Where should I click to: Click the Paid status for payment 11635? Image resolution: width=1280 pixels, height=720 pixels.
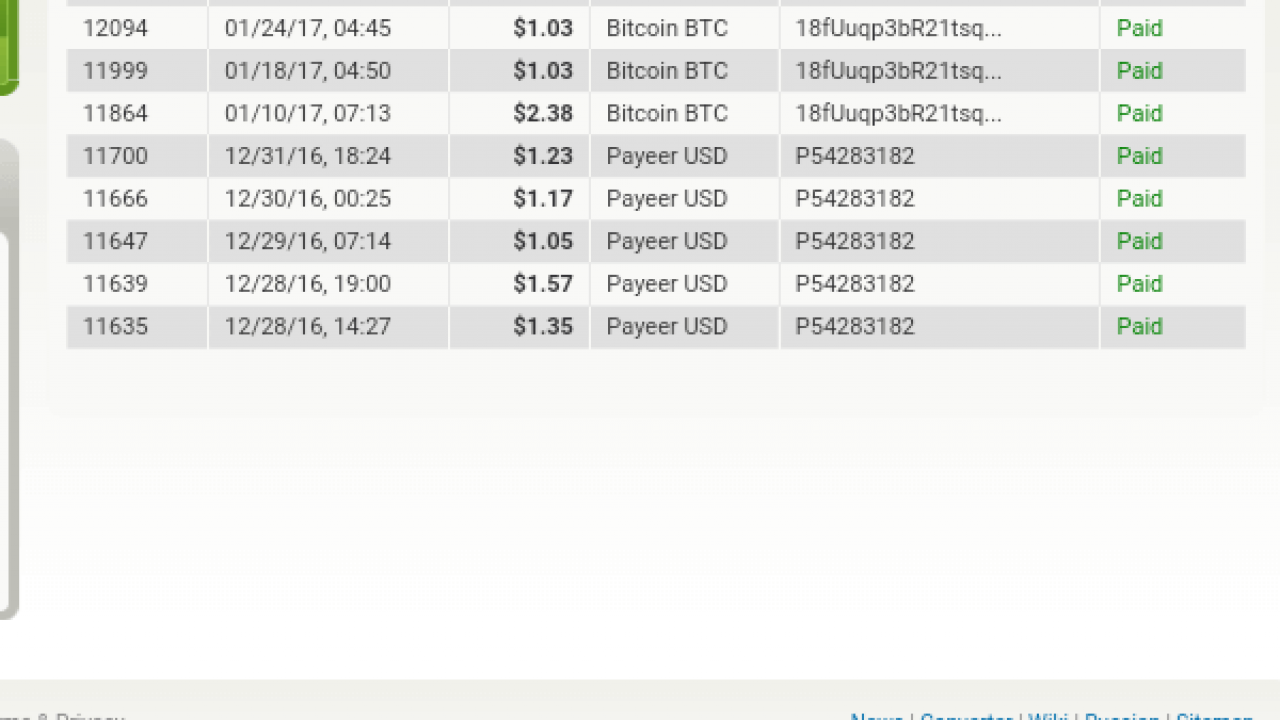tap(1139, 327)
